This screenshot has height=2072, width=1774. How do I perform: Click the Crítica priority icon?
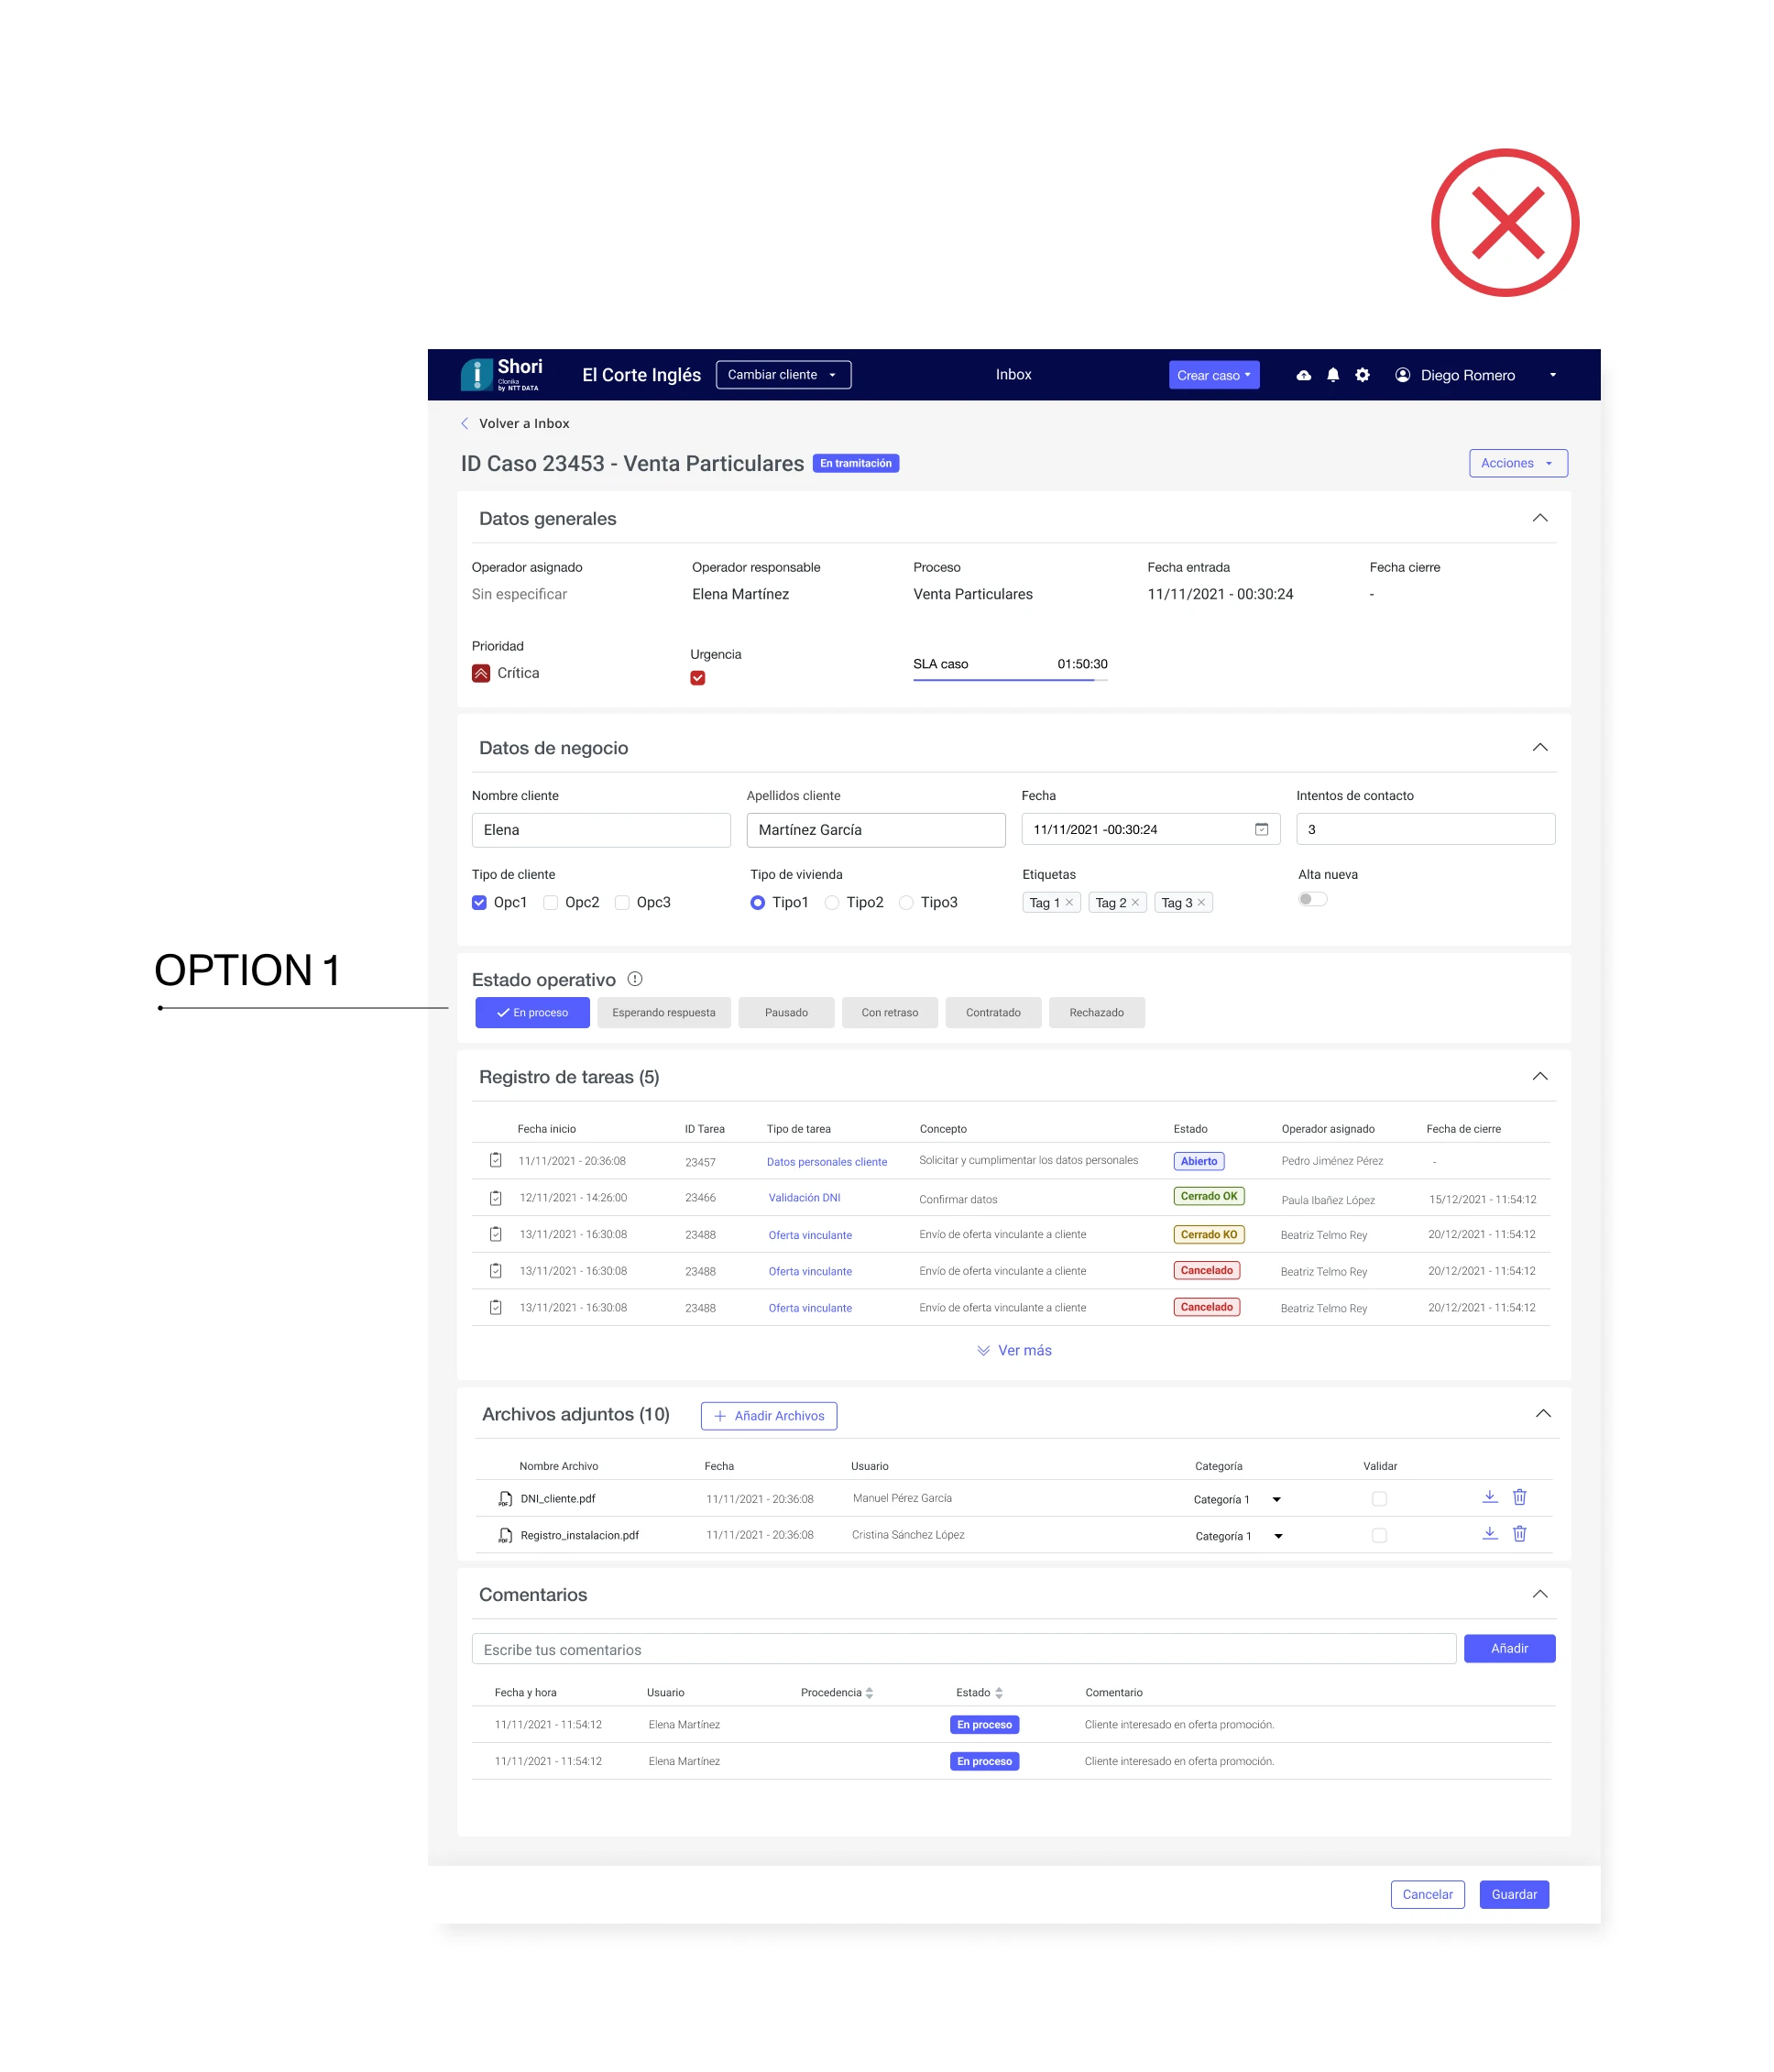(481, 673)
